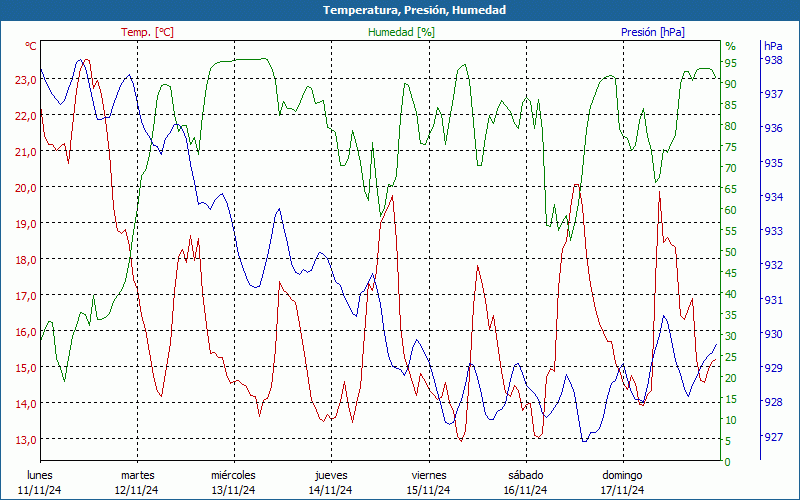Click the chart title 'Temperatura, Presión, Humedad'

414,10
